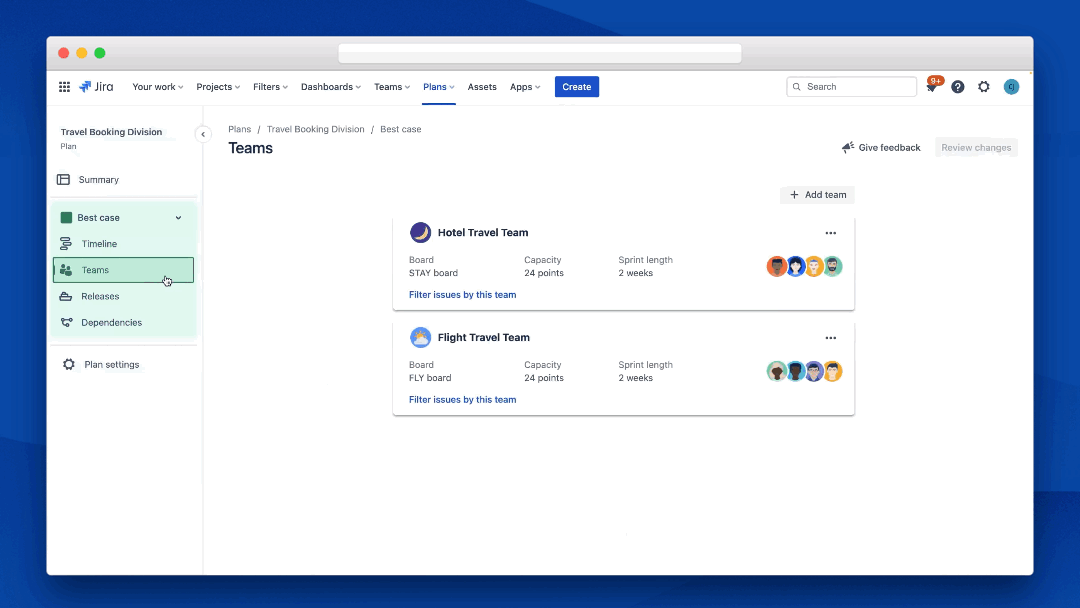Open Plan settings via the gear icon
The width and height of the screenshot is (1080, 608).
coord(109,364)
